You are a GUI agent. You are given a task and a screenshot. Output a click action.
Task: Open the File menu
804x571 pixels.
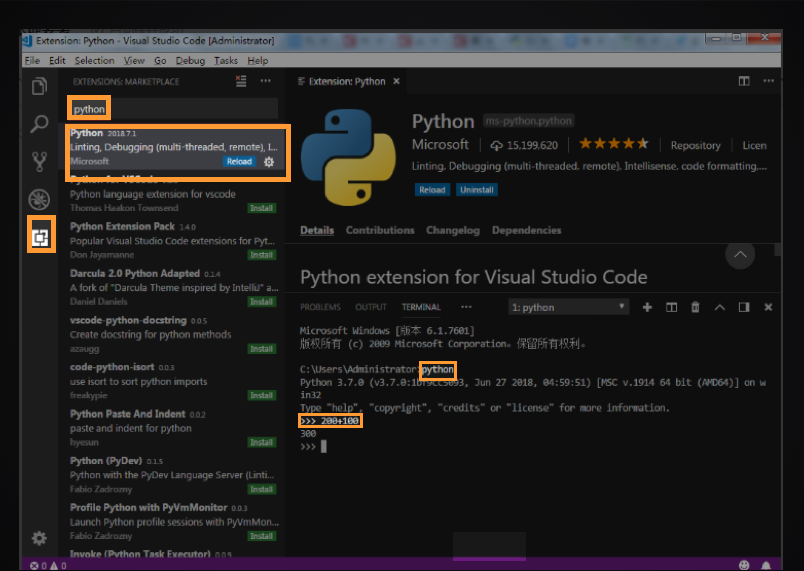tap(32, 60)
